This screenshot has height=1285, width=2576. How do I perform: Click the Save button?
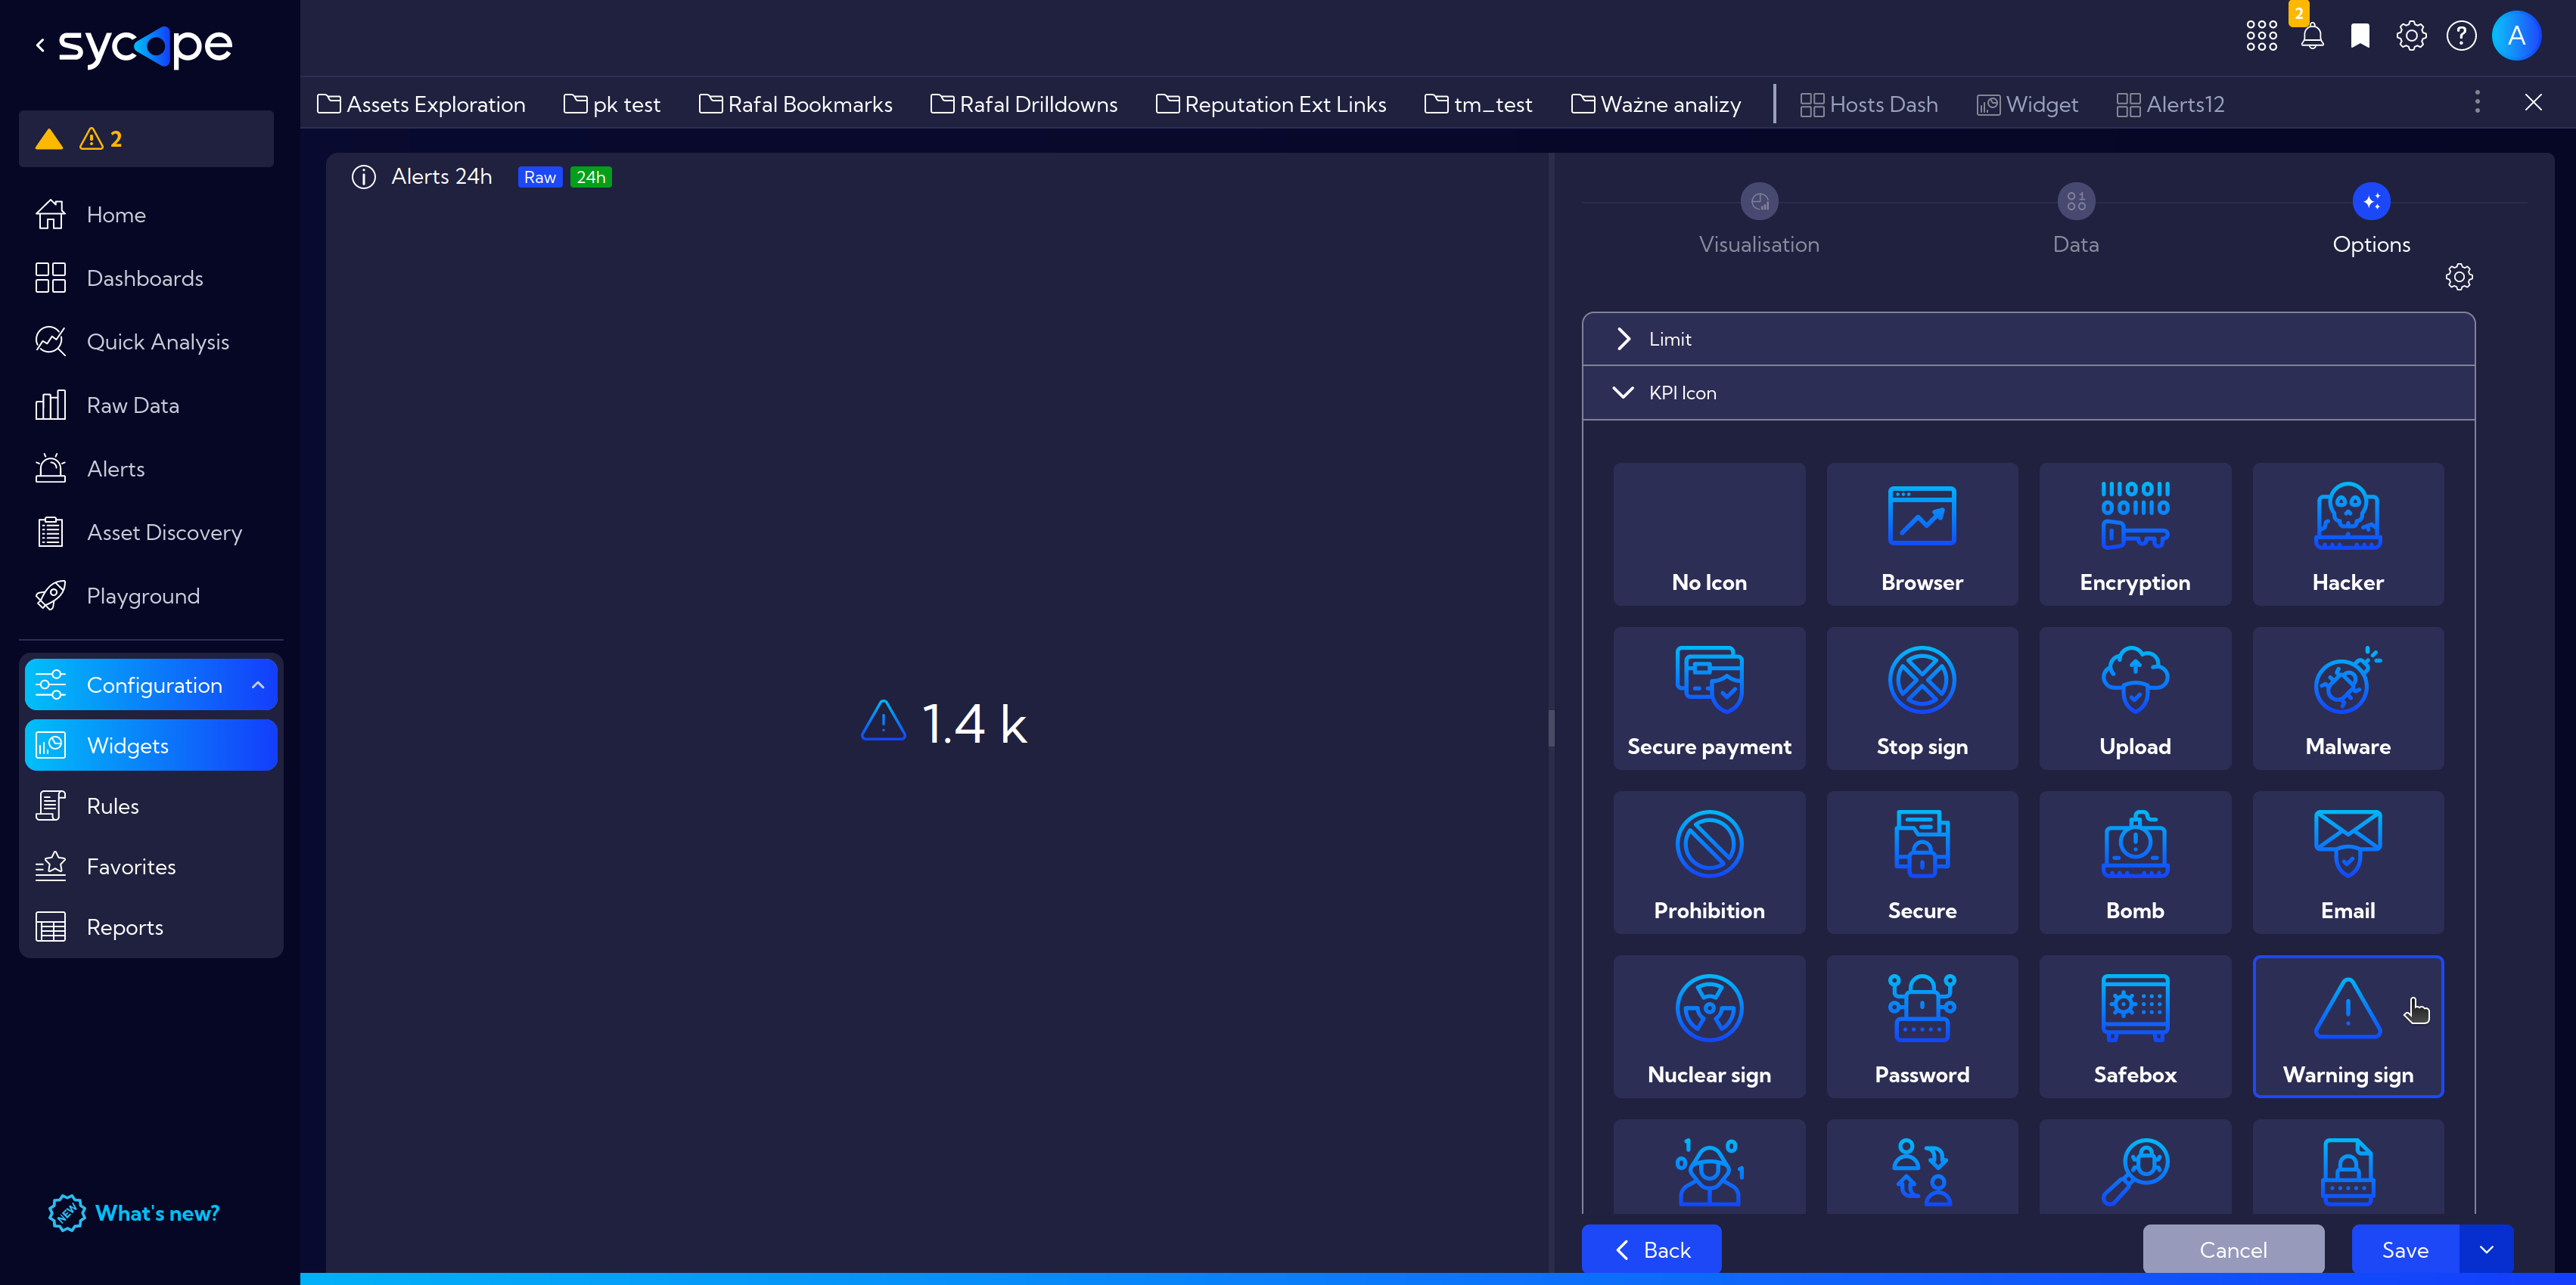[2404, 1249]
